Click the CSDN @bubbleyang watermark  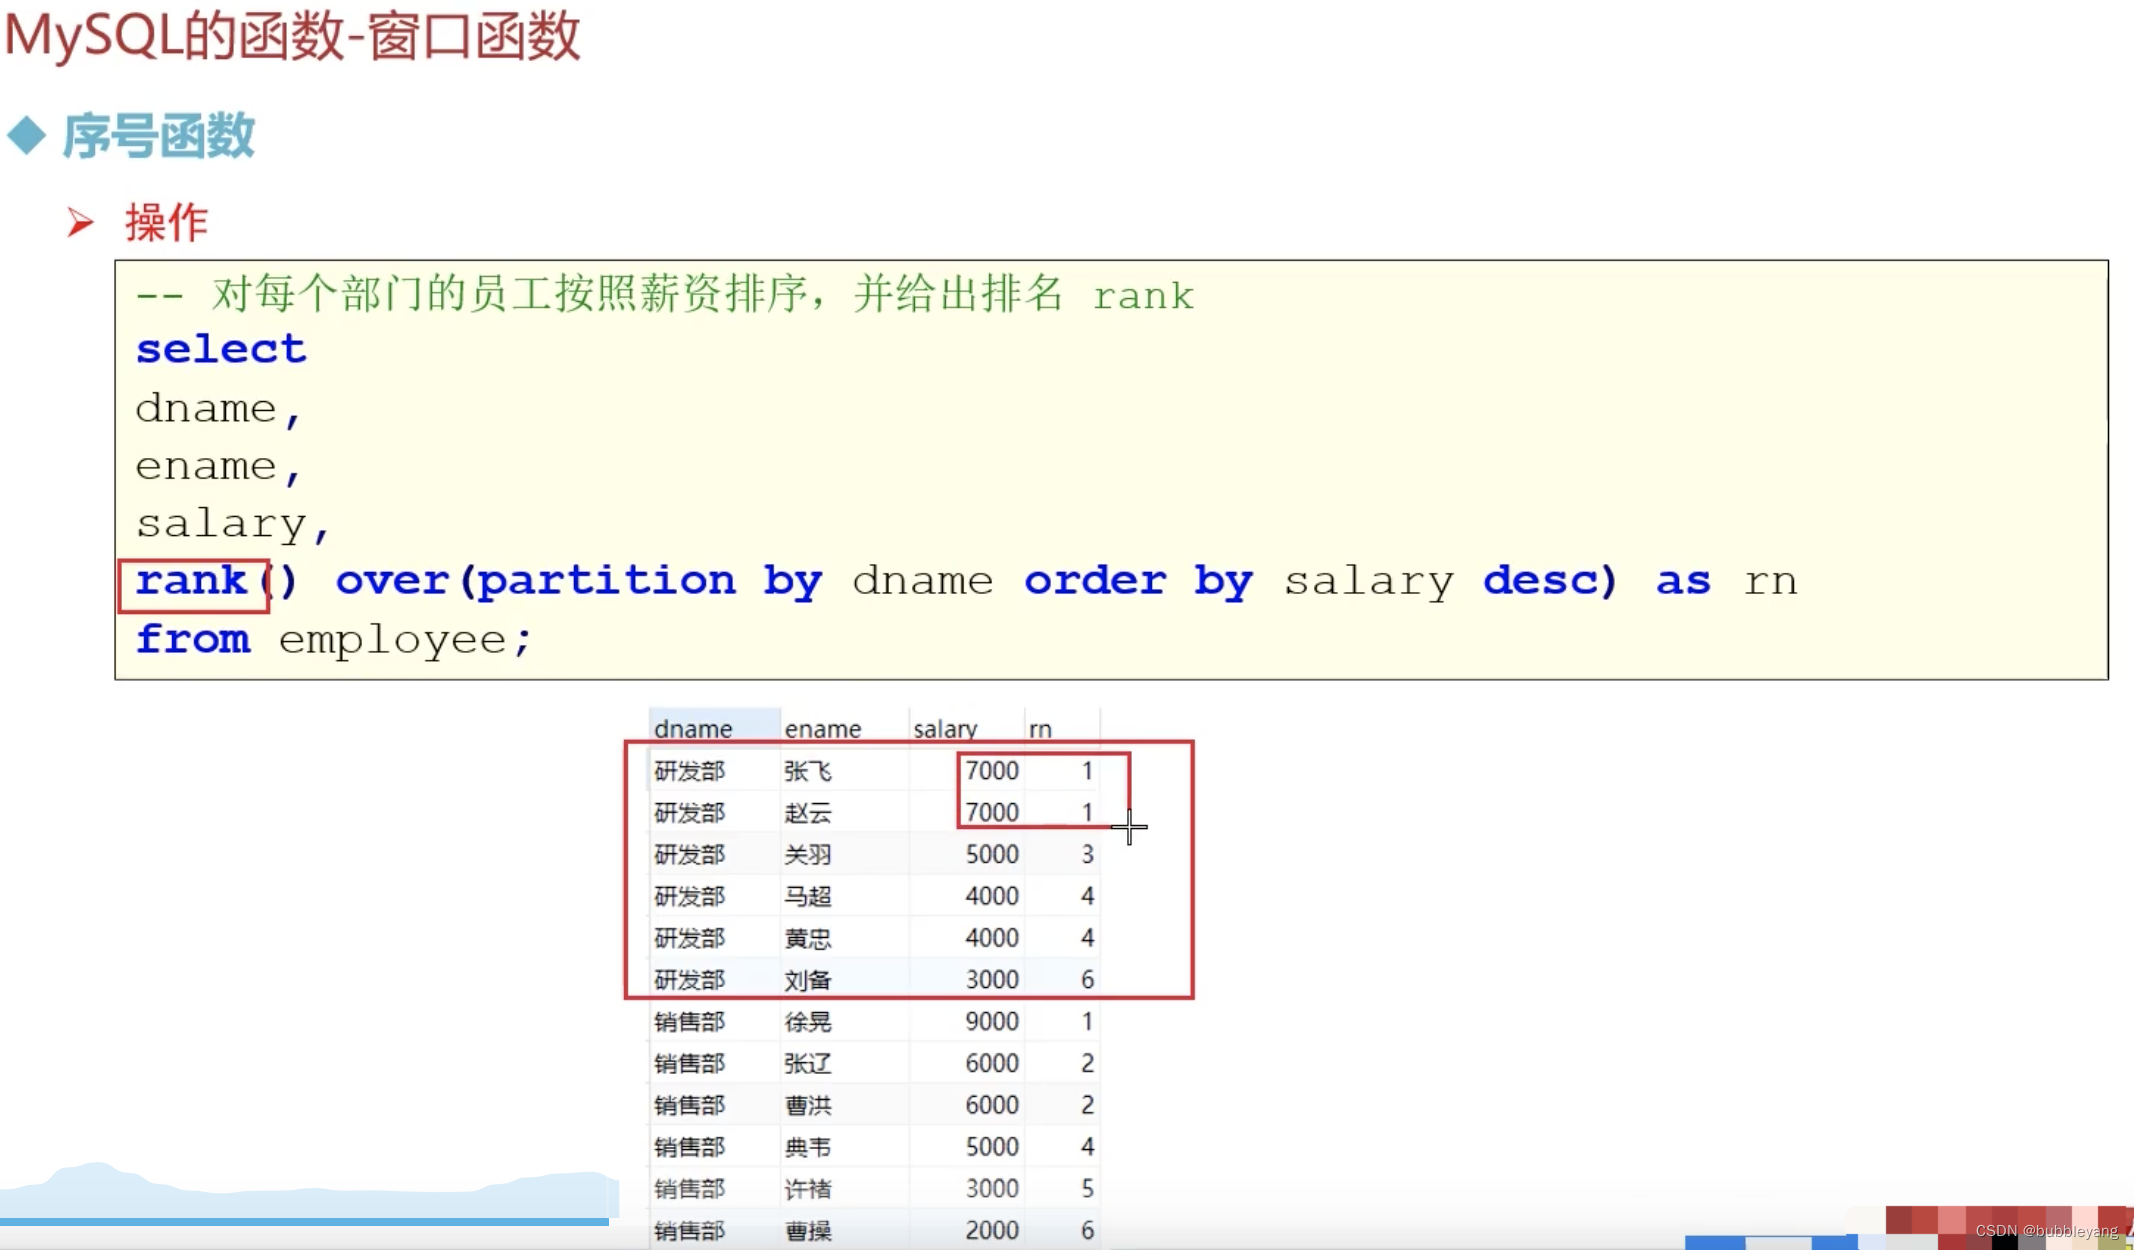[2045, 1231]
